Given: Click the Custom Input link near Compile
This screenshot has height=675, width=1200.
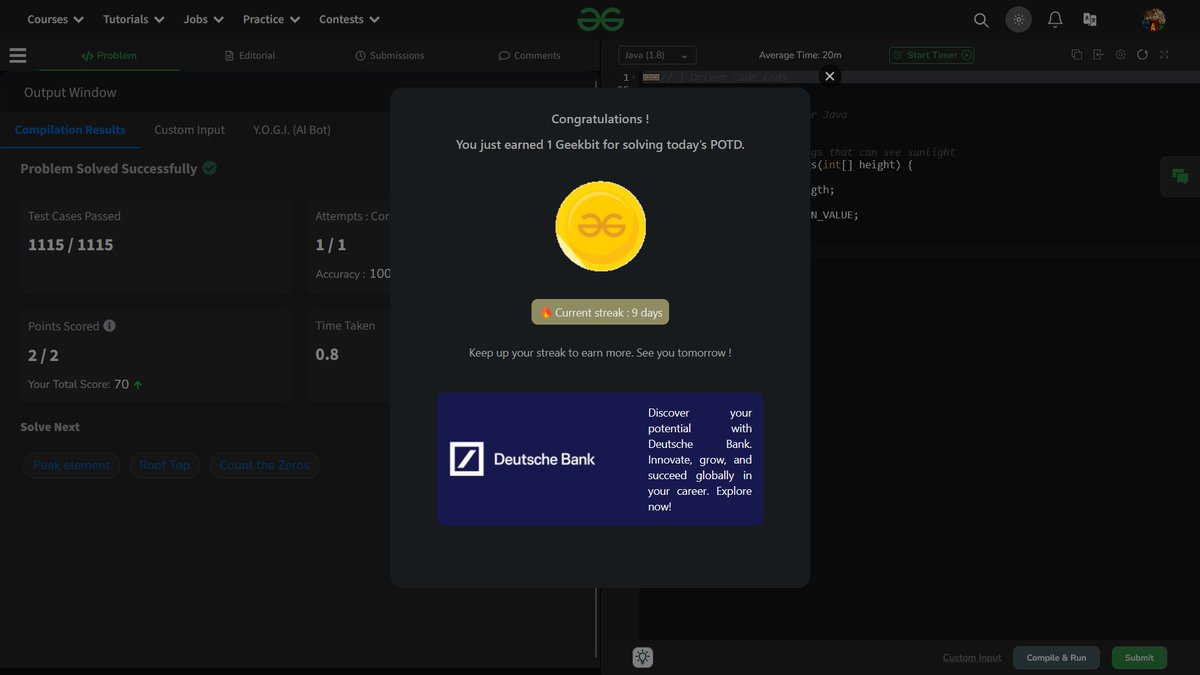Looking at the screenshot, I should 972,658.
